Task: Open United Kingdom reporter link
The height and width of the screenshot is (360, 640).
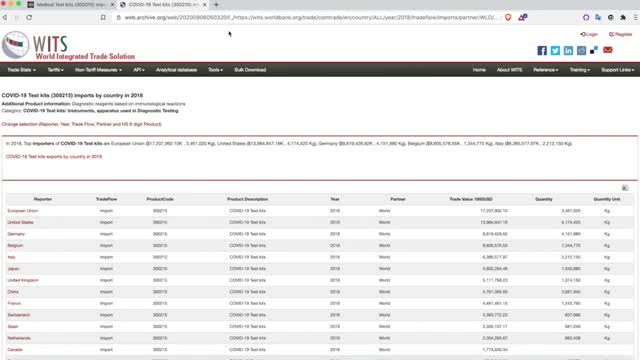Action: pyautogui.click(x=23, y=280)
